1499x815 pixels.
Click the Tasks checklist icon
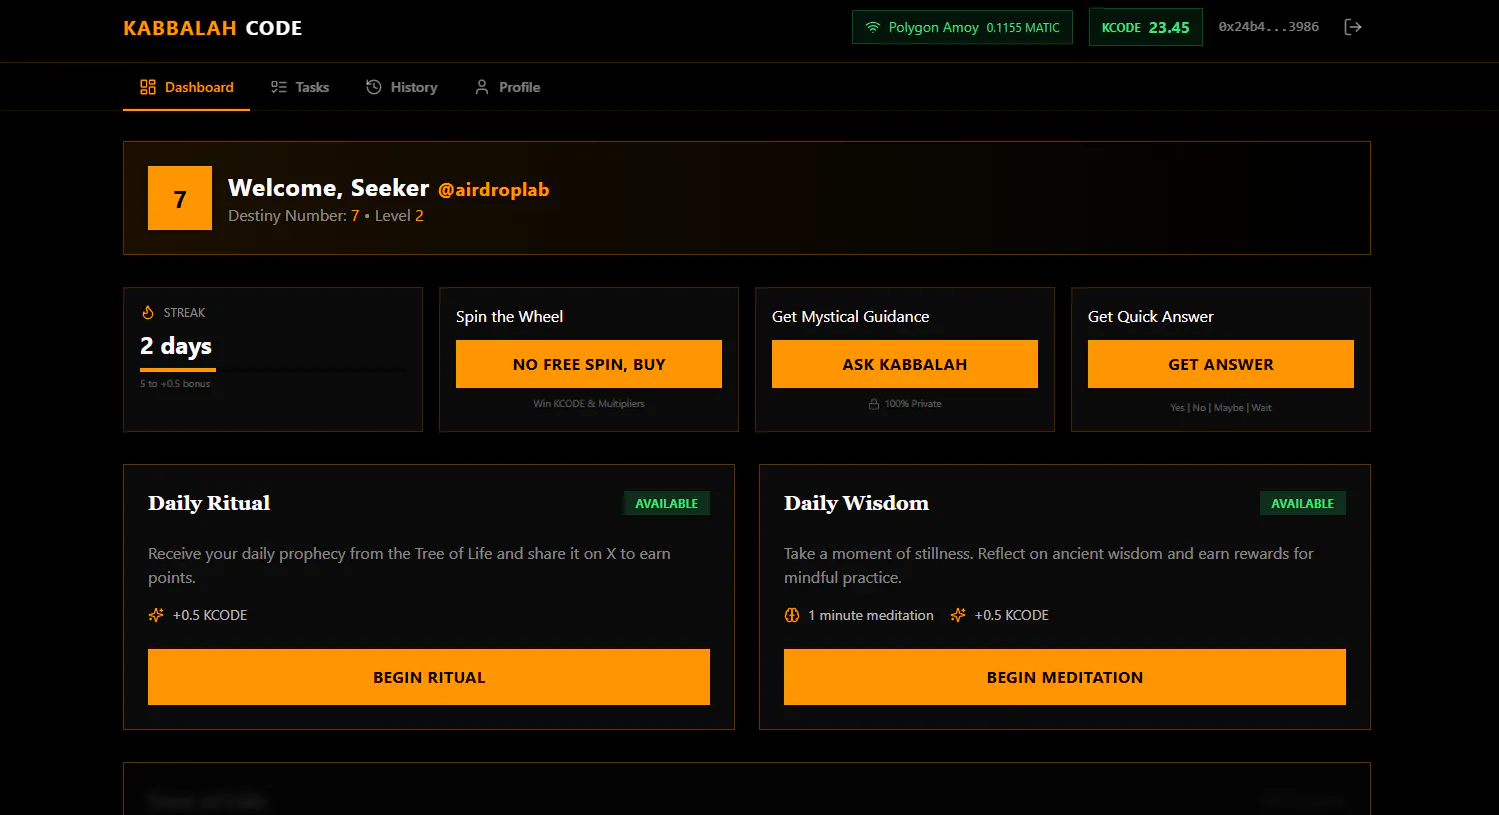click(279, 87)
